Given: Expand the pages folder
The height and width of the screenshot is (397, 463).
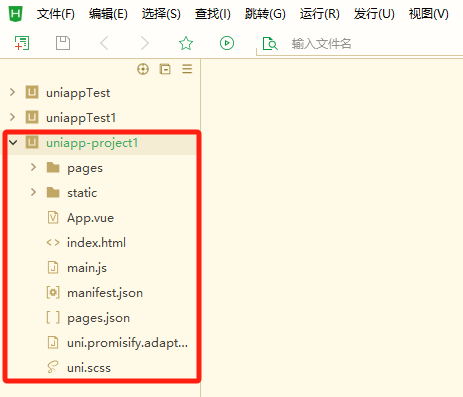Looking at the screenshot, I should tap(33, 167).
